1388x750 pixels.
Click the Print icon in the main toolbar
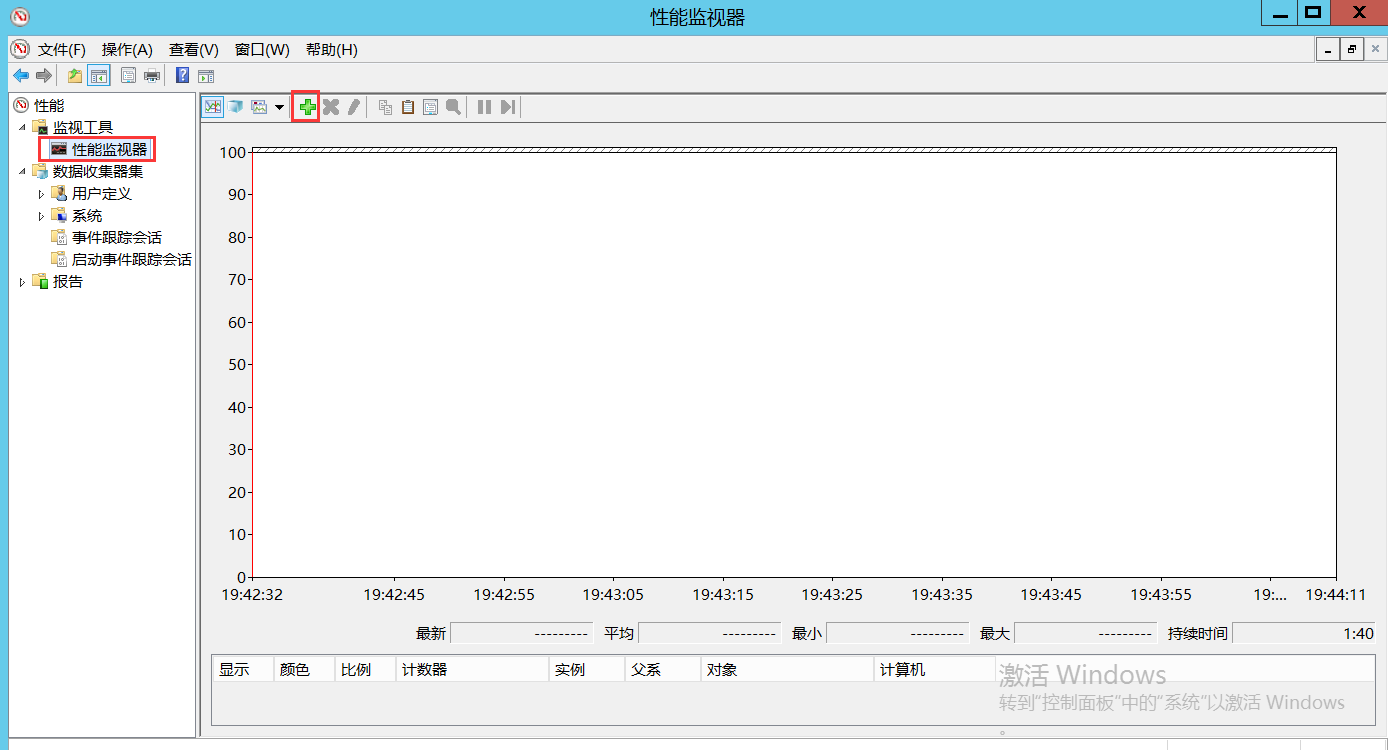click(x=152, y=76)
